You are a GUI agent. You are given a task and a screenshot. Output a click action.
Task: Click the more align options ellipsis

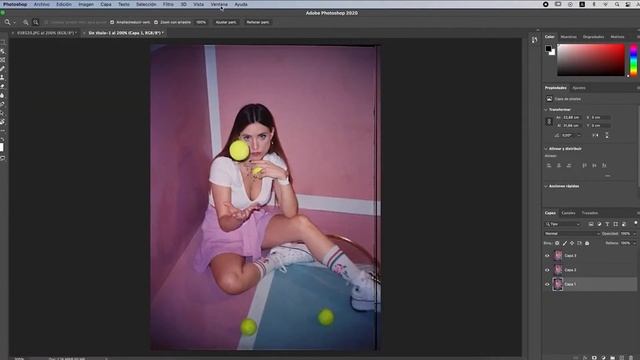[608, 176]
